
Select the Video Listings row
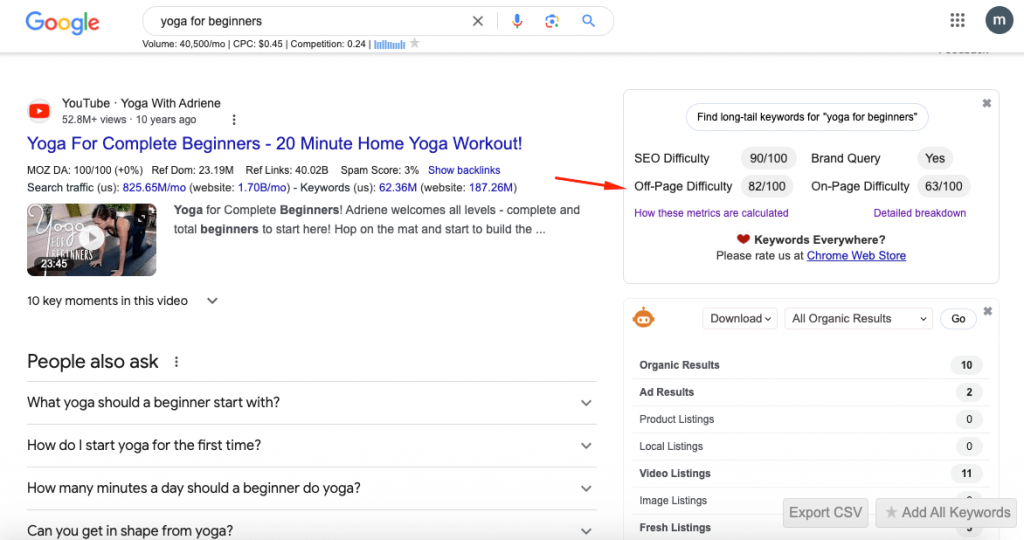[810, 473]
